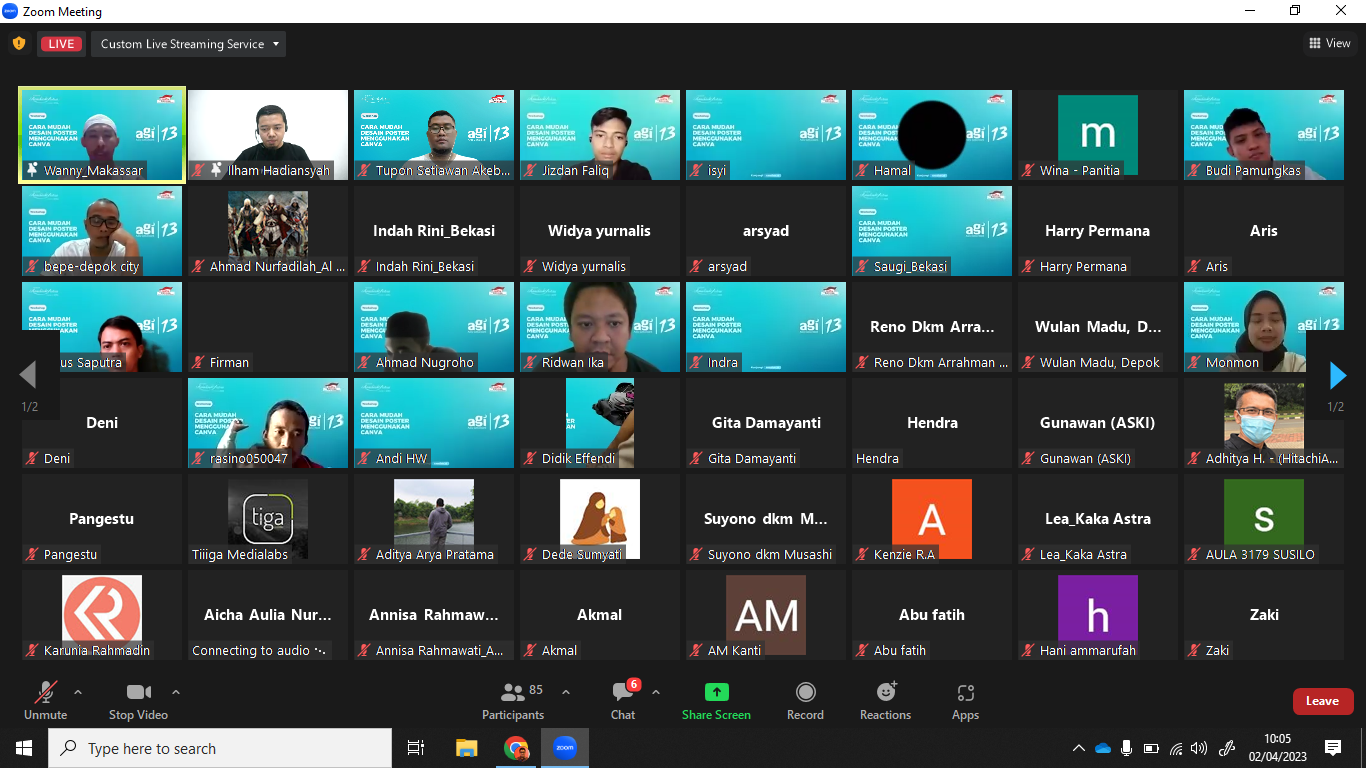
Task: Open the View layout menu
Action: [x=1330, y=43]
